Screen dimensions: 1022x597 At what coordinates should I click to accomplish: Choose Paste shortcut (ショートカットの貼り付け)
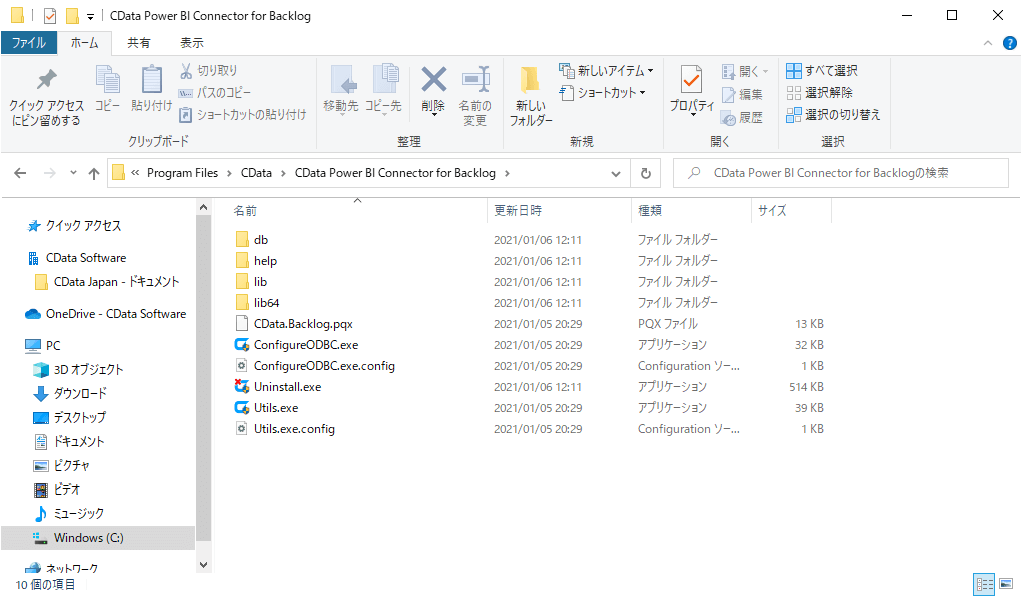tap(242, 115)
